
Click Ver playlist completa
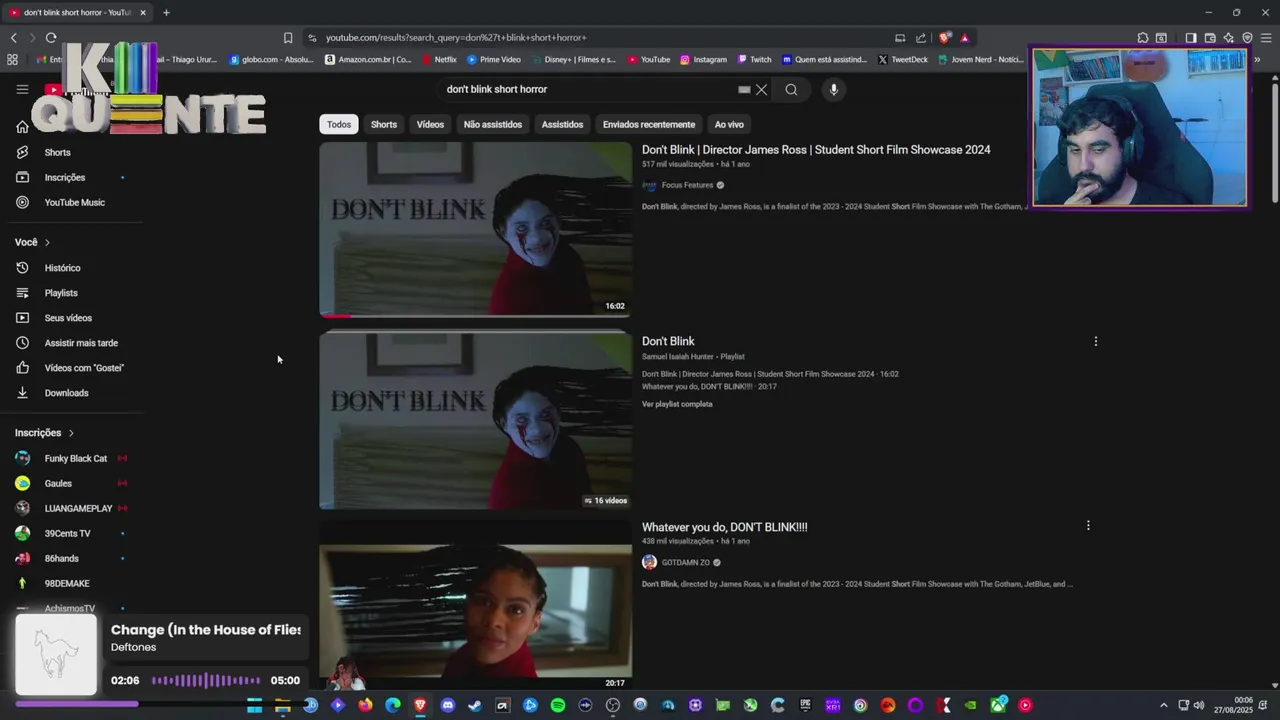677,404
